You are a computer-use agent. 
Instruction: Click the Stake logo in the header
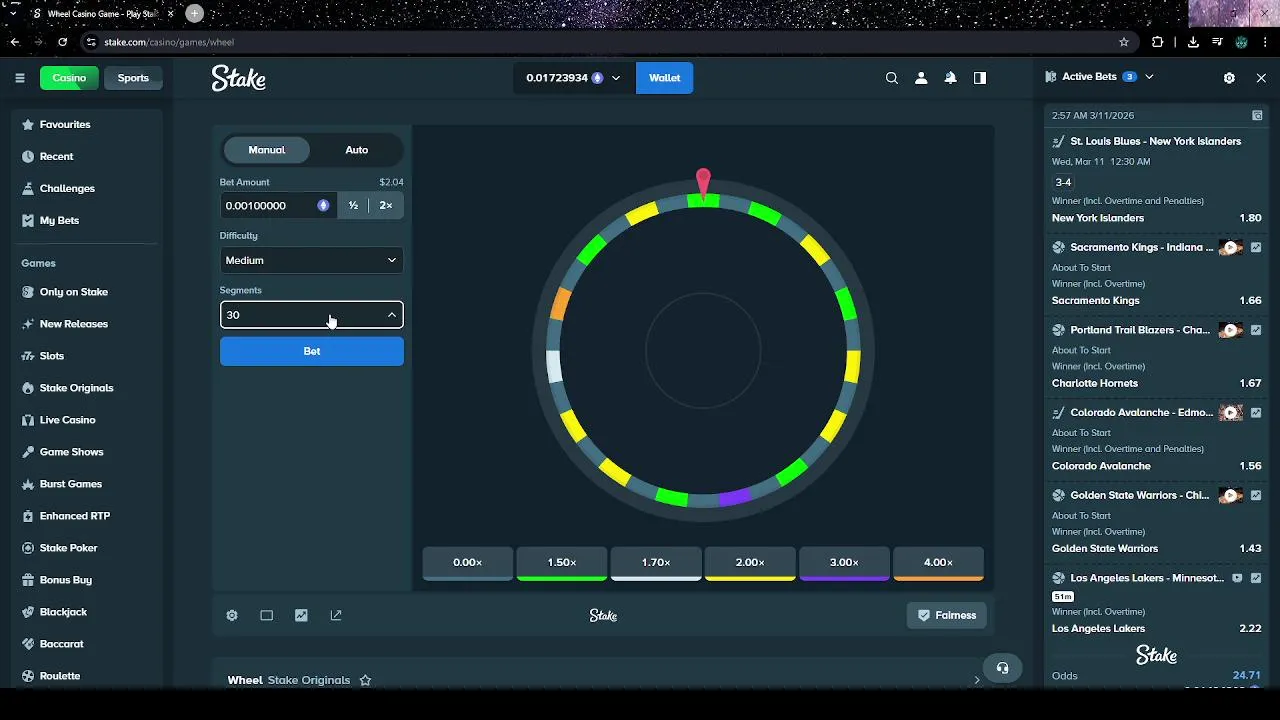(x=238, y=78)
